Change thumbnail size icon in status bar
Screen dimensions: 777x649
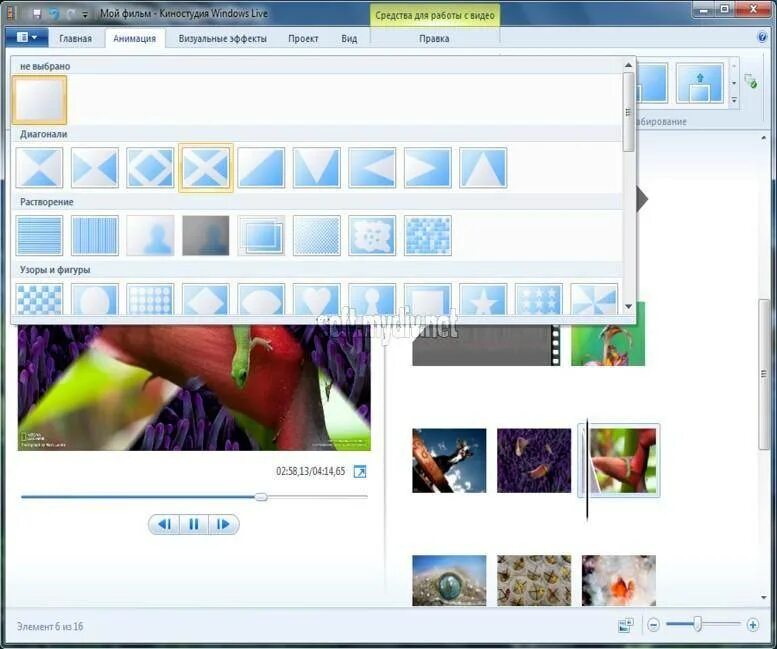tap(626, 625)
